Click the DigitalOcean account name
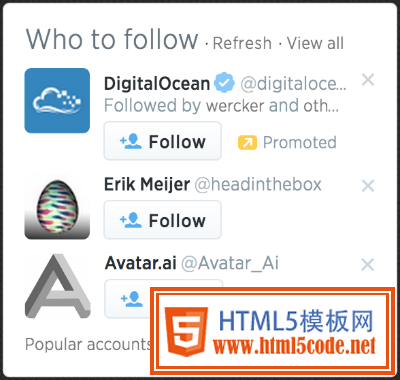The image size is (400, 380). [157, 83]
